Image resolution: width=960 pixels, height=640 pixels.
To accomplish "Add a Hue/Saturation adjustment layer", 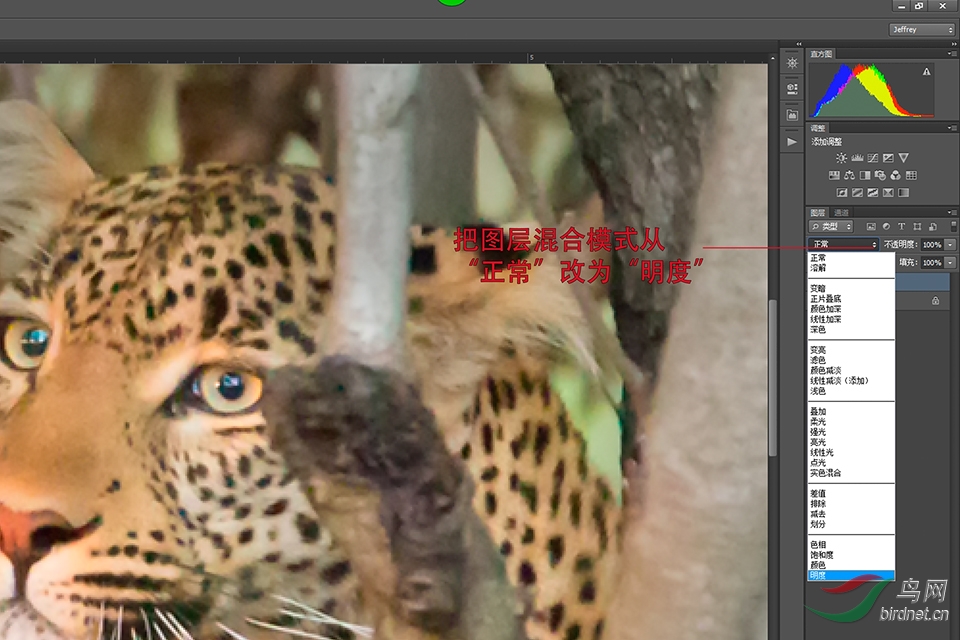I will coord(834,175).
